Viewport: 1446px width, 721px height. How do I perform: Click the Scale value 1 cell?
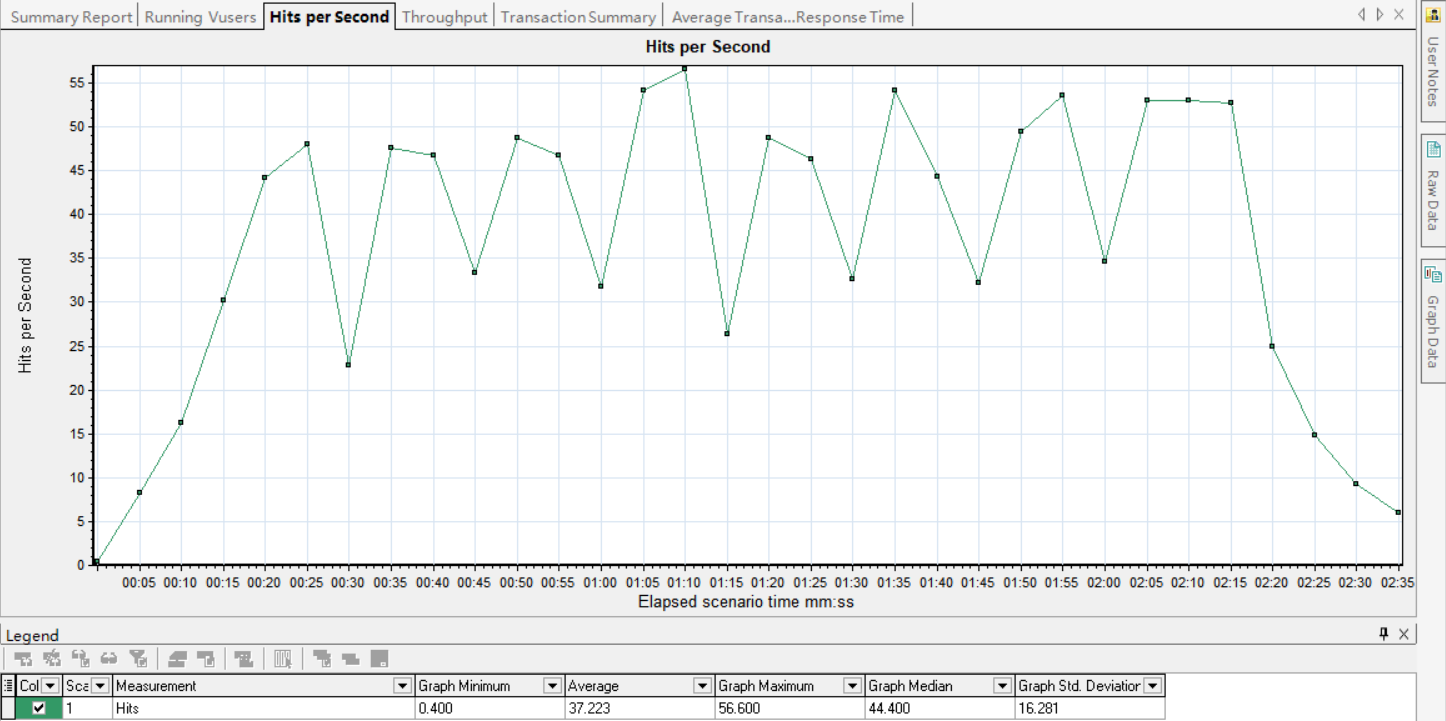pos(88,708)
